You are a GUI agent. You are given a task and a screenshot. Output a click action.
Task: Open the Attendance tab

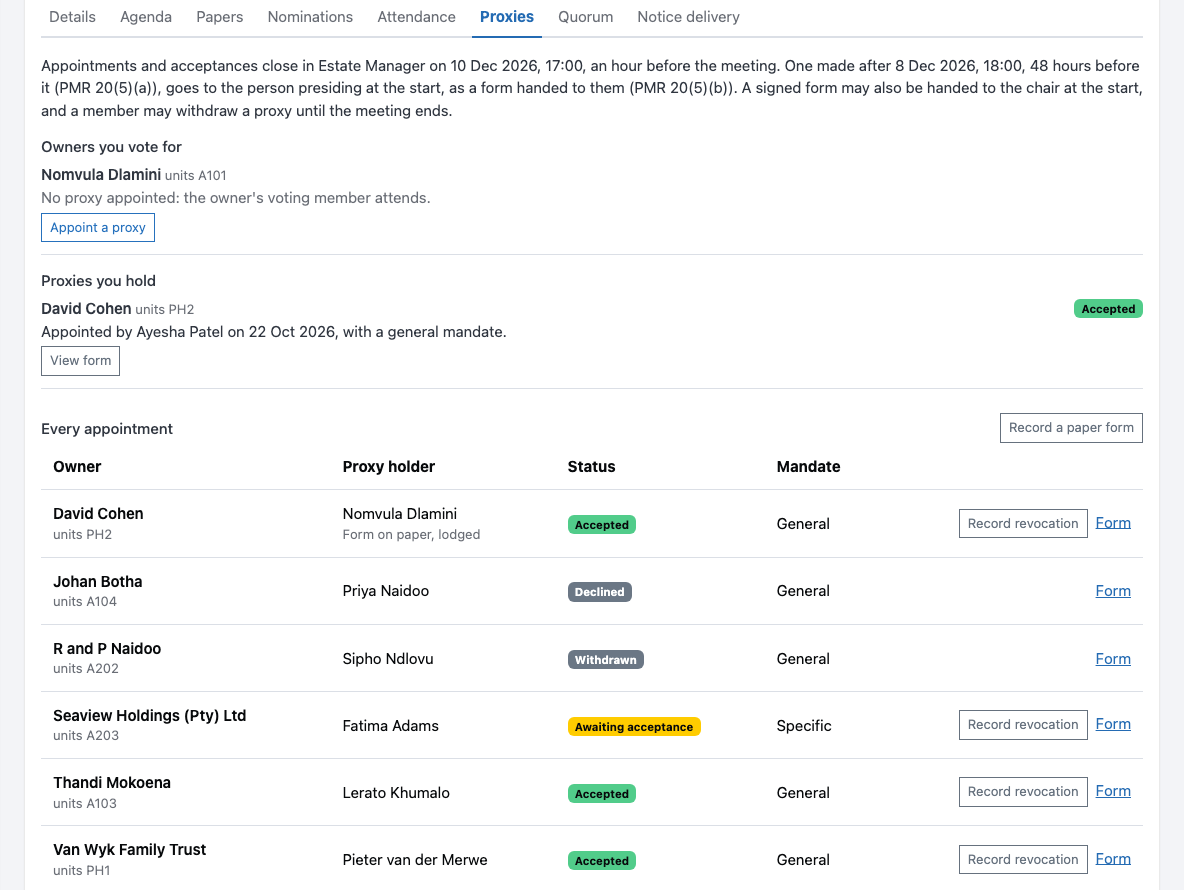417,17
